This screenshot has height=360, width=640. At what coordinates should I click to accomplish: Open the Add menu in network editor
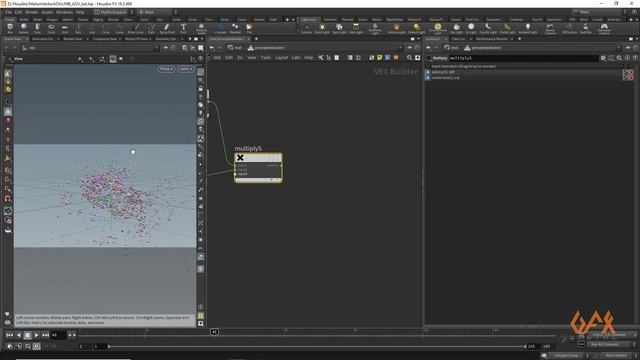click(x=217, y=58)
